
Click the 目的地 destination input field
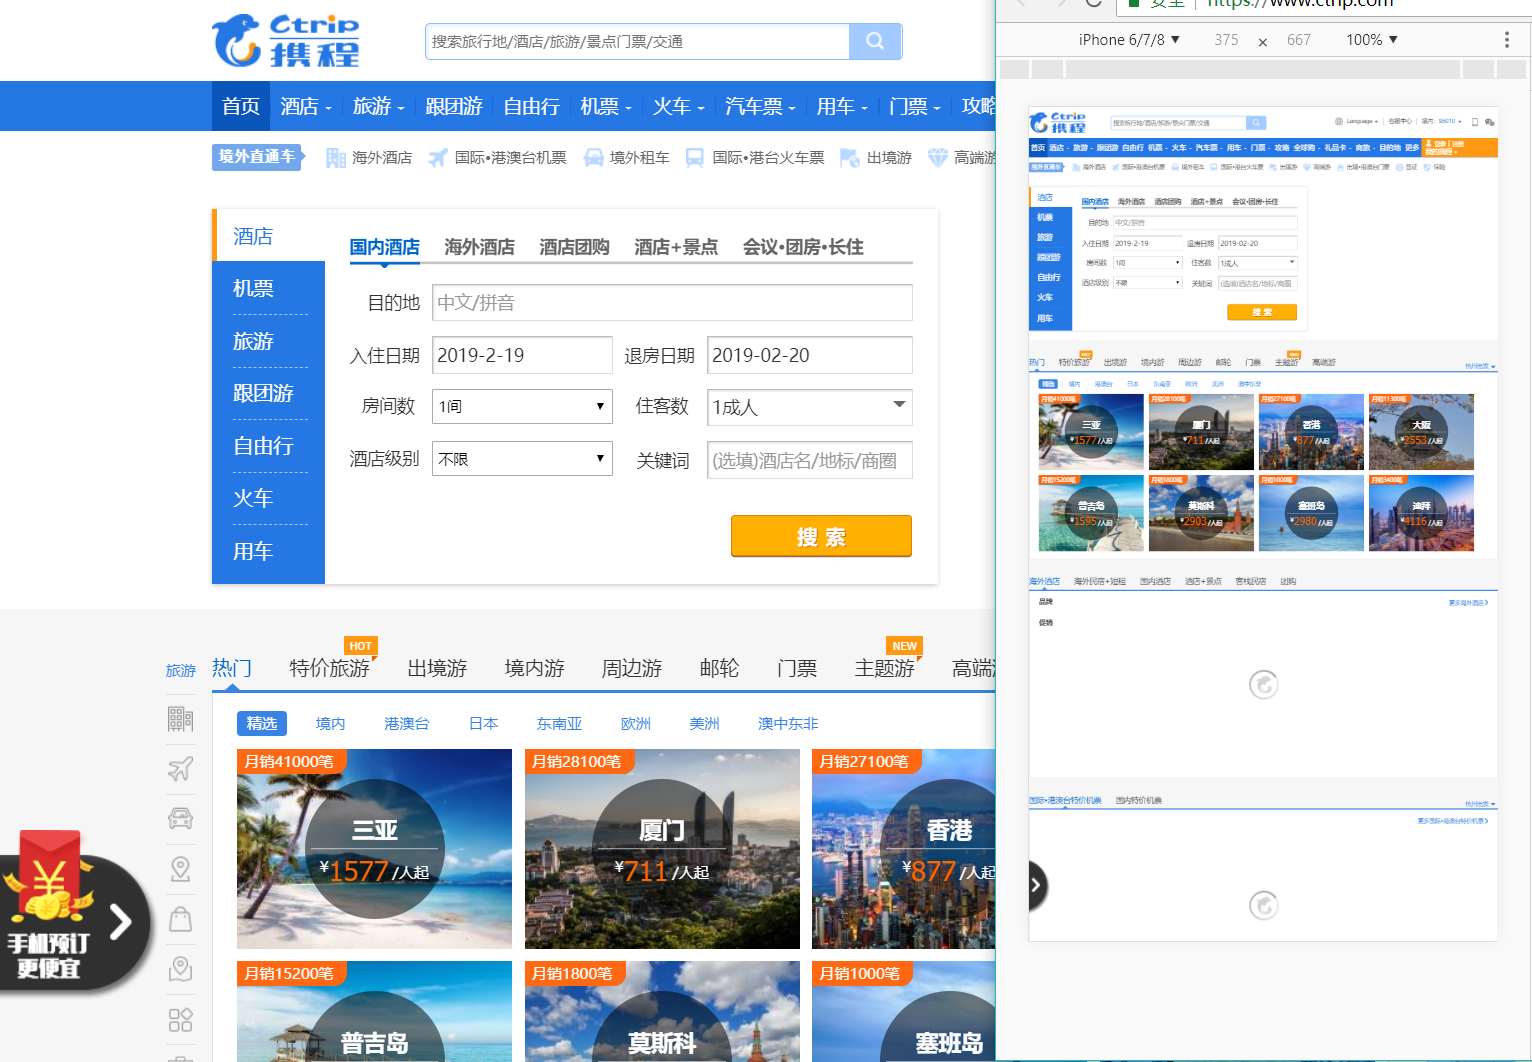click(672, 302)
